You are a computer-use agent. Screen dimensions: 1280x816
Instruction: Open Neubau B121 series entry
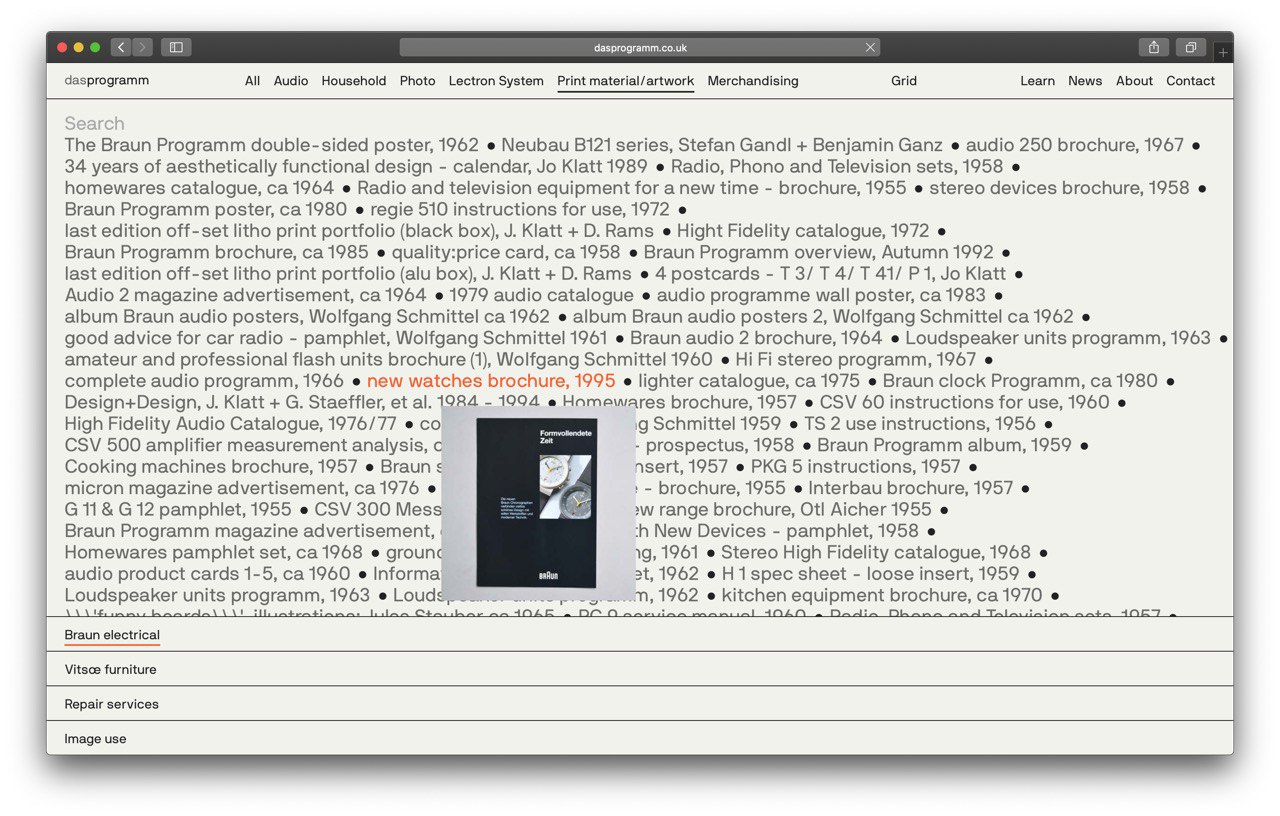tap(722, 145)
